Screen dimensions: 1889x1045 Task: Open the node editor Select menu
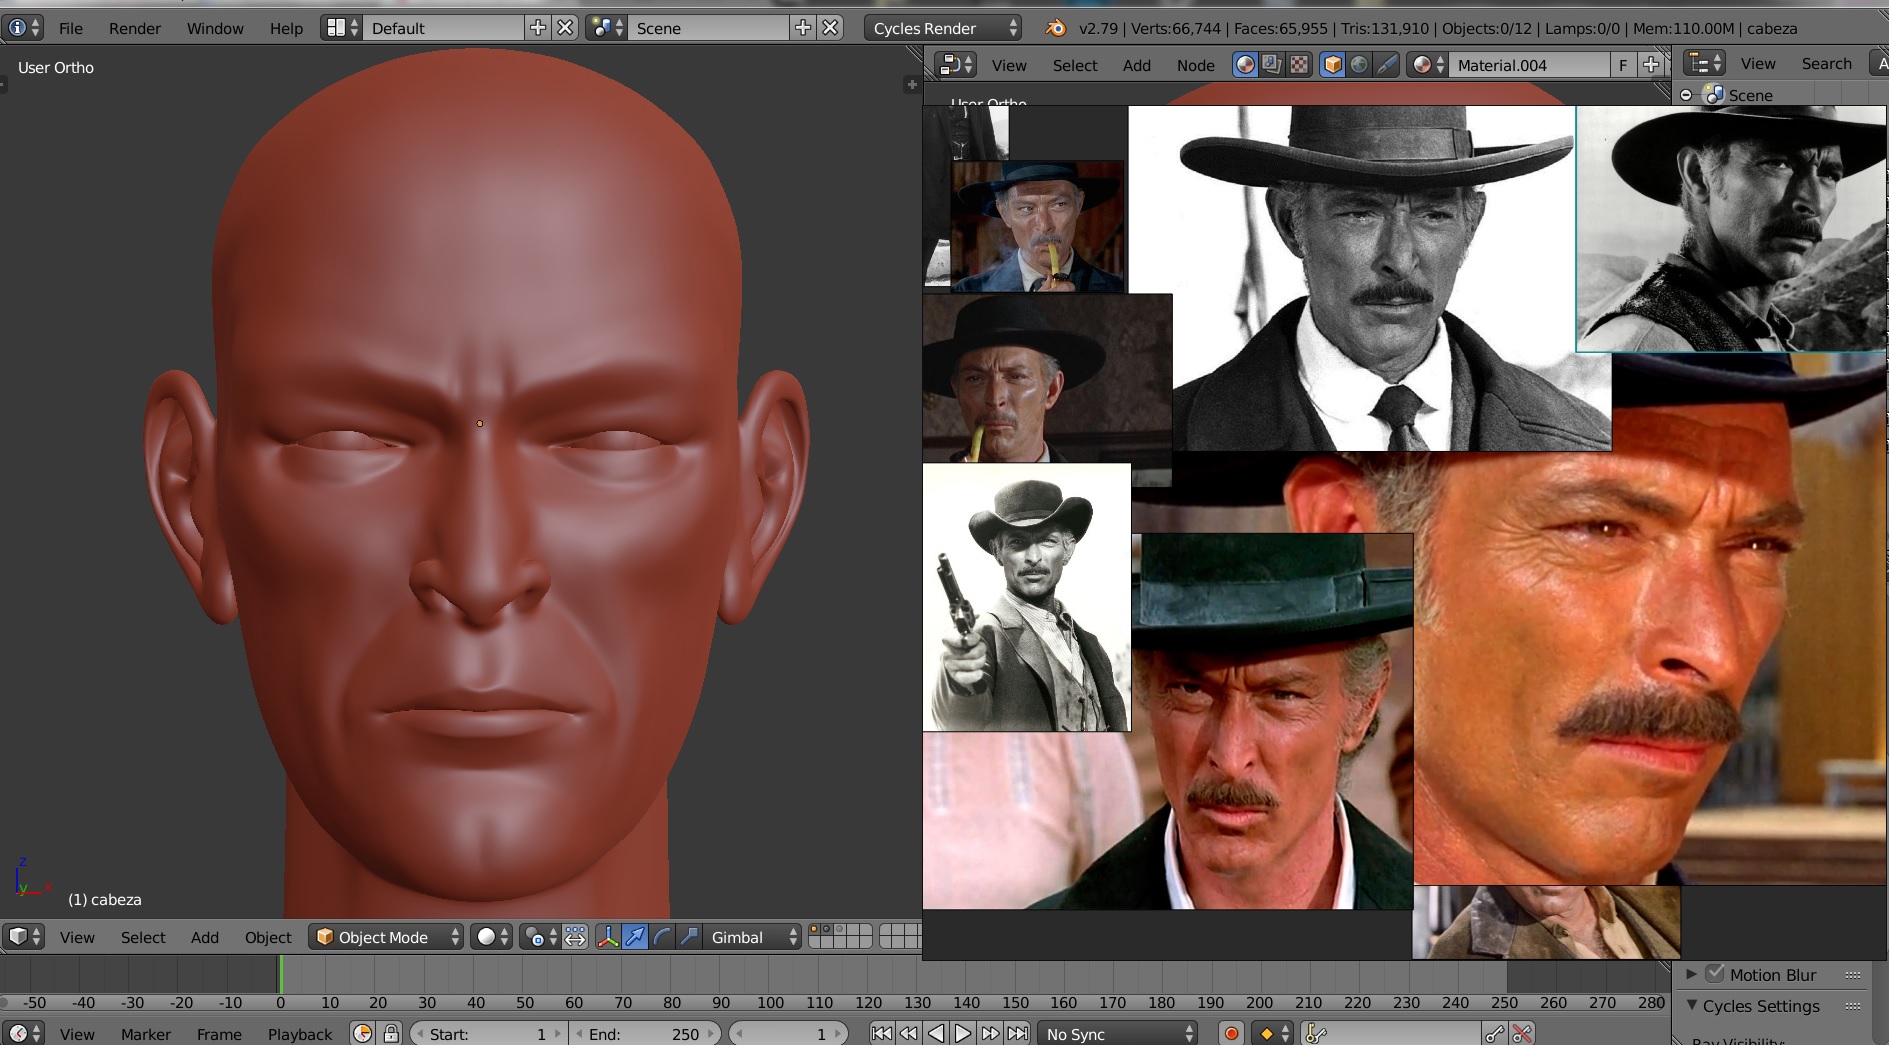tap(1075, 65)
